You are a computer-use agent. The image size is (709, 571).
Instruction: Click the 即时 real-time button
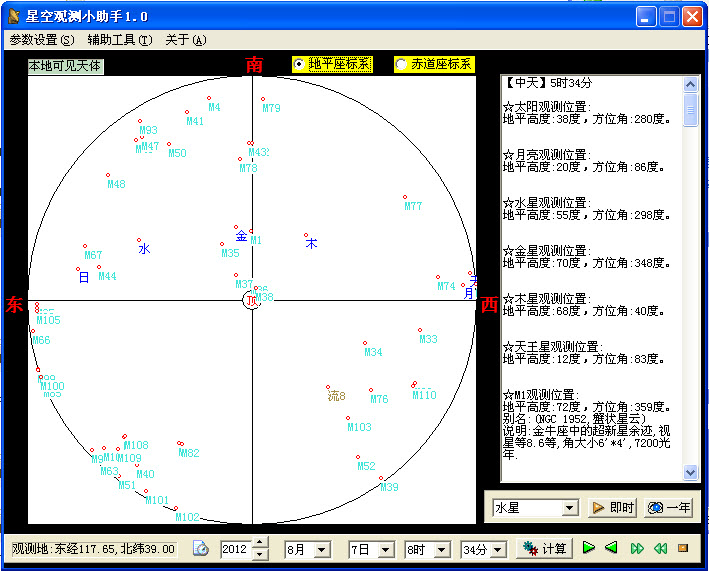pyautogui.click(x=613, y=508)
